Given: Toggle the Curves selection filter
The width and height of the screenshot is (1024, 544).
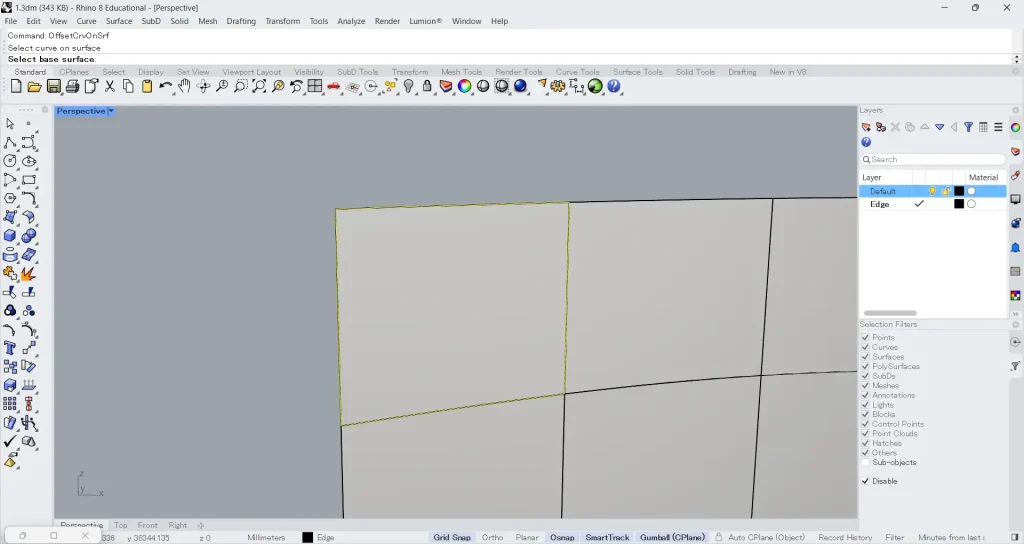Looking at the screenshot, I should pos(865,347).
